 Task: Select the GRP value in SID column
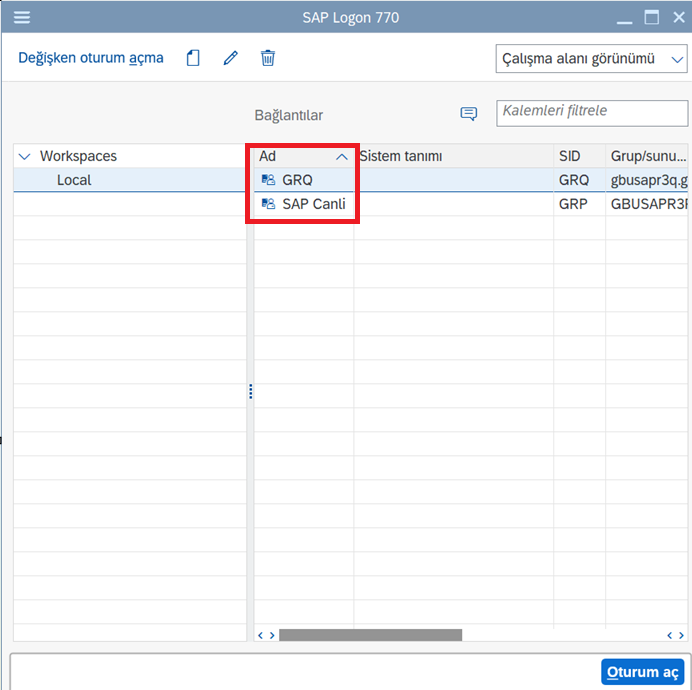(x=573, y=204)
